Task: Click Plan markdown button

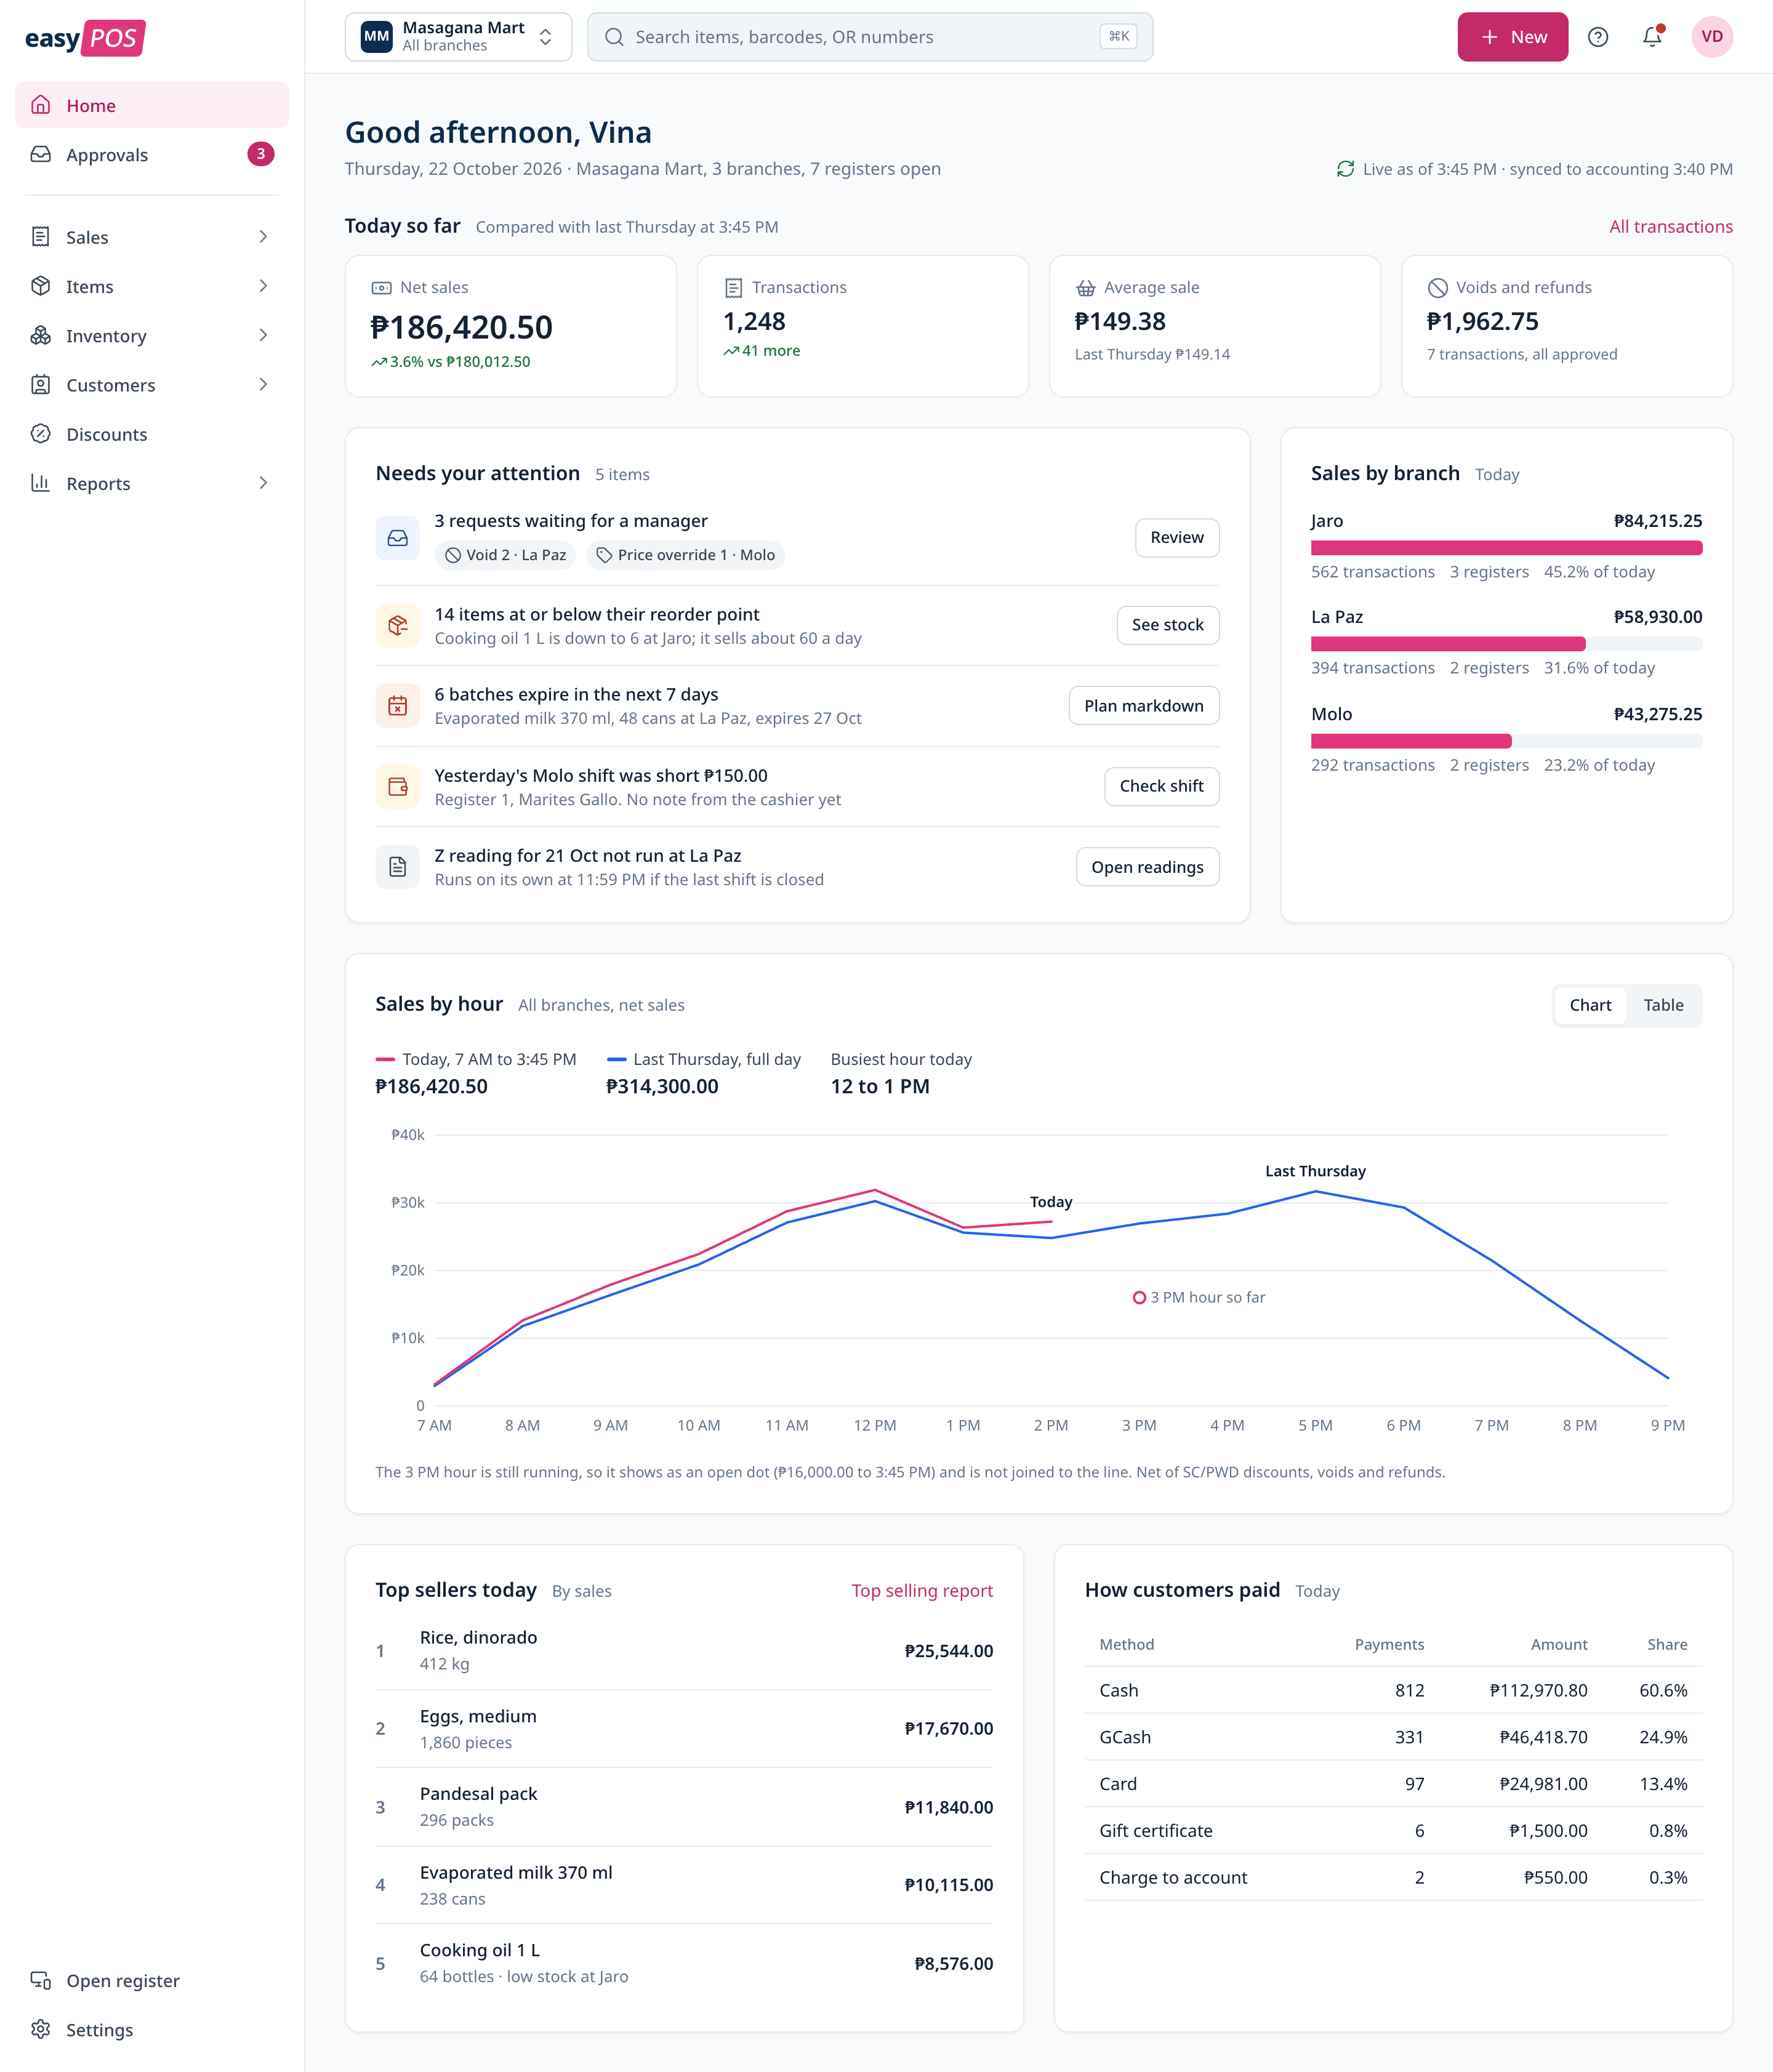Action: coord(1143,706)
